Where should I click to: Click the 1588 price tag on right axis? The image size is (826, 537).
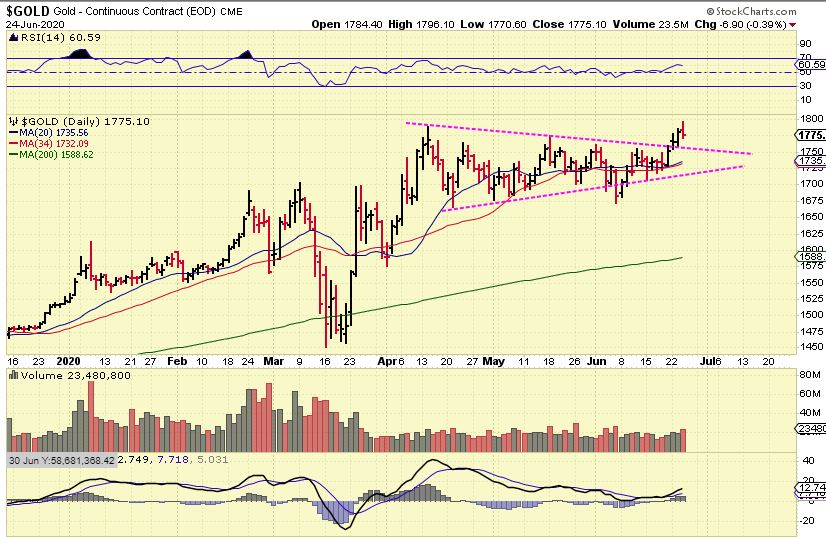tap(811, 257)
